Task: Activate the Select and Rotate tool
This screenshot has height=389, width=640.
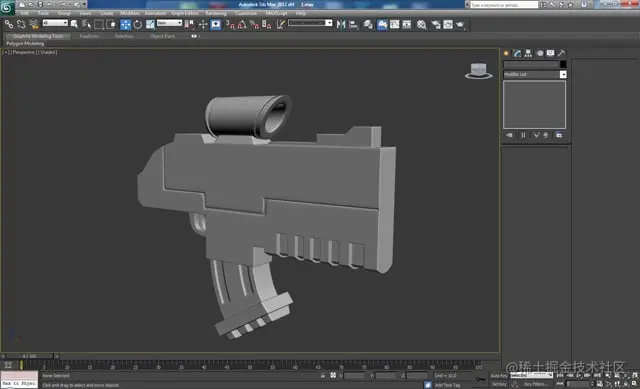Action: 138,24
